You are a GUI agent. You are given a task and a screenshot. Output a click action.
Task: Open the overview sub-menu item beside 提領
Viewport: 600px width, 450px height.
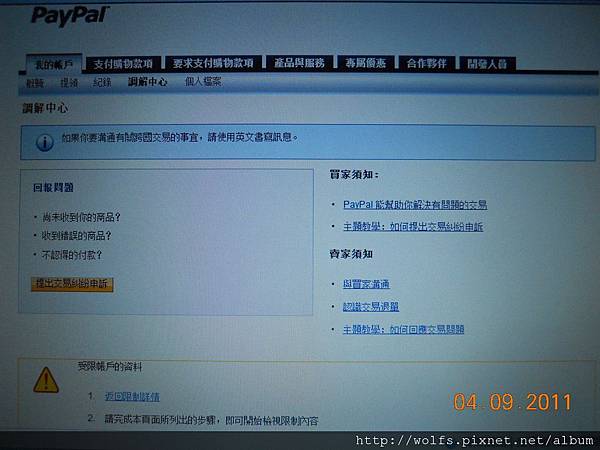(35, 83)
